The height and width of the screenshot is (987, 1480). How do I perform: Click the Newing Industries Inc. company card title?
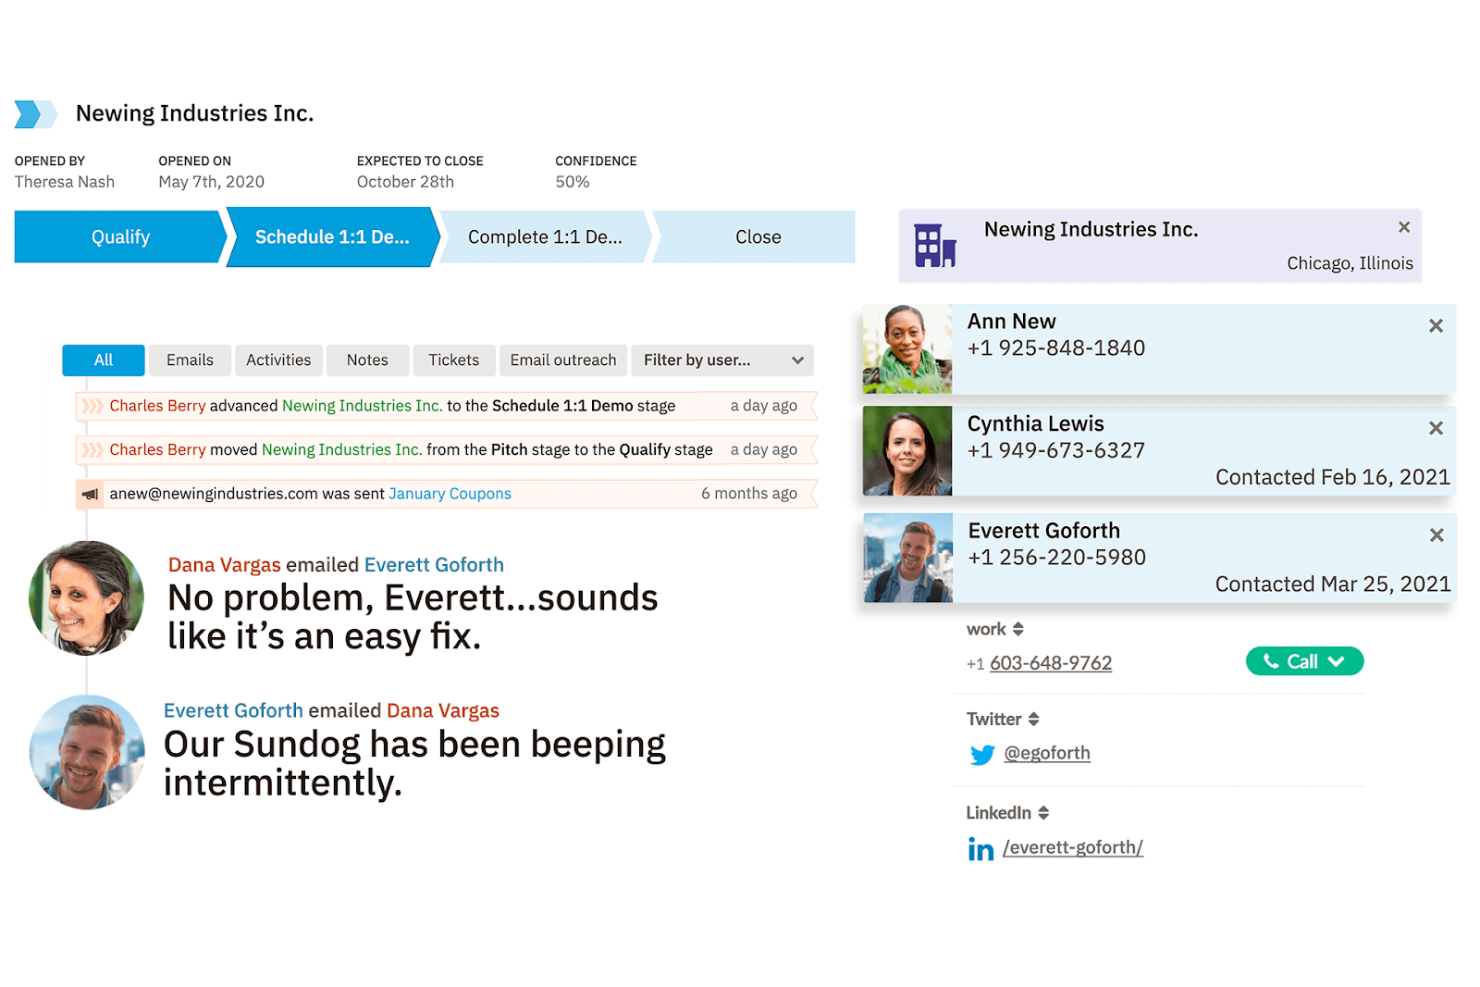click(1091, 230)
